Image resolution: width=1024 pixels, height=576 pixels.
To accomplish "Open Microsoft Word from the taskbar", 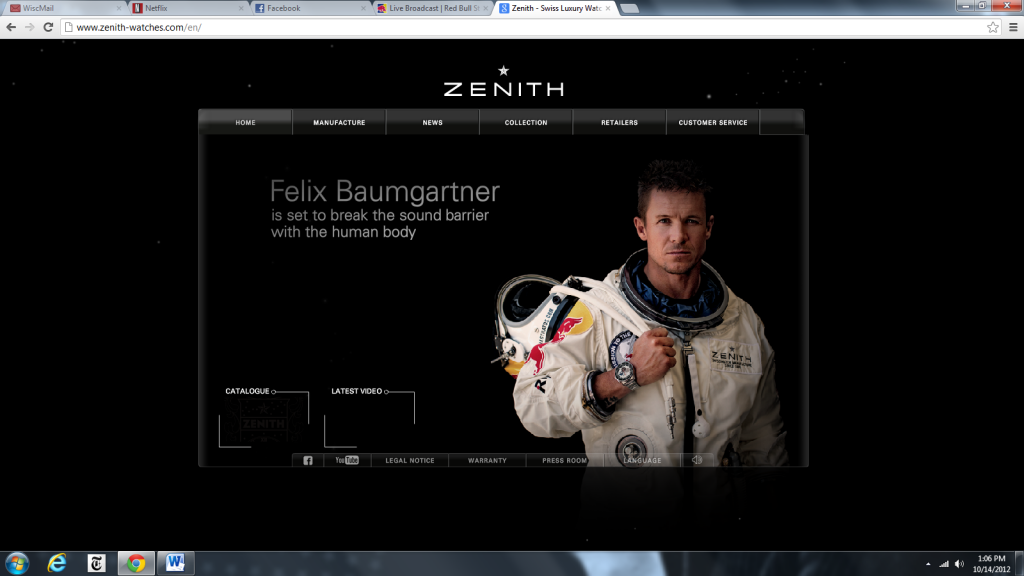I will coord(175,563).
